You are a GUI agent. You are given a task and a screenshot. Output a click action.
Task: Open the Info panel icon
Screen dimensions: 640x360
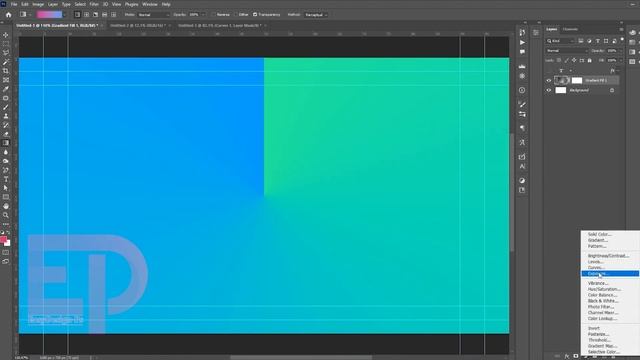[x=522, y=90]
